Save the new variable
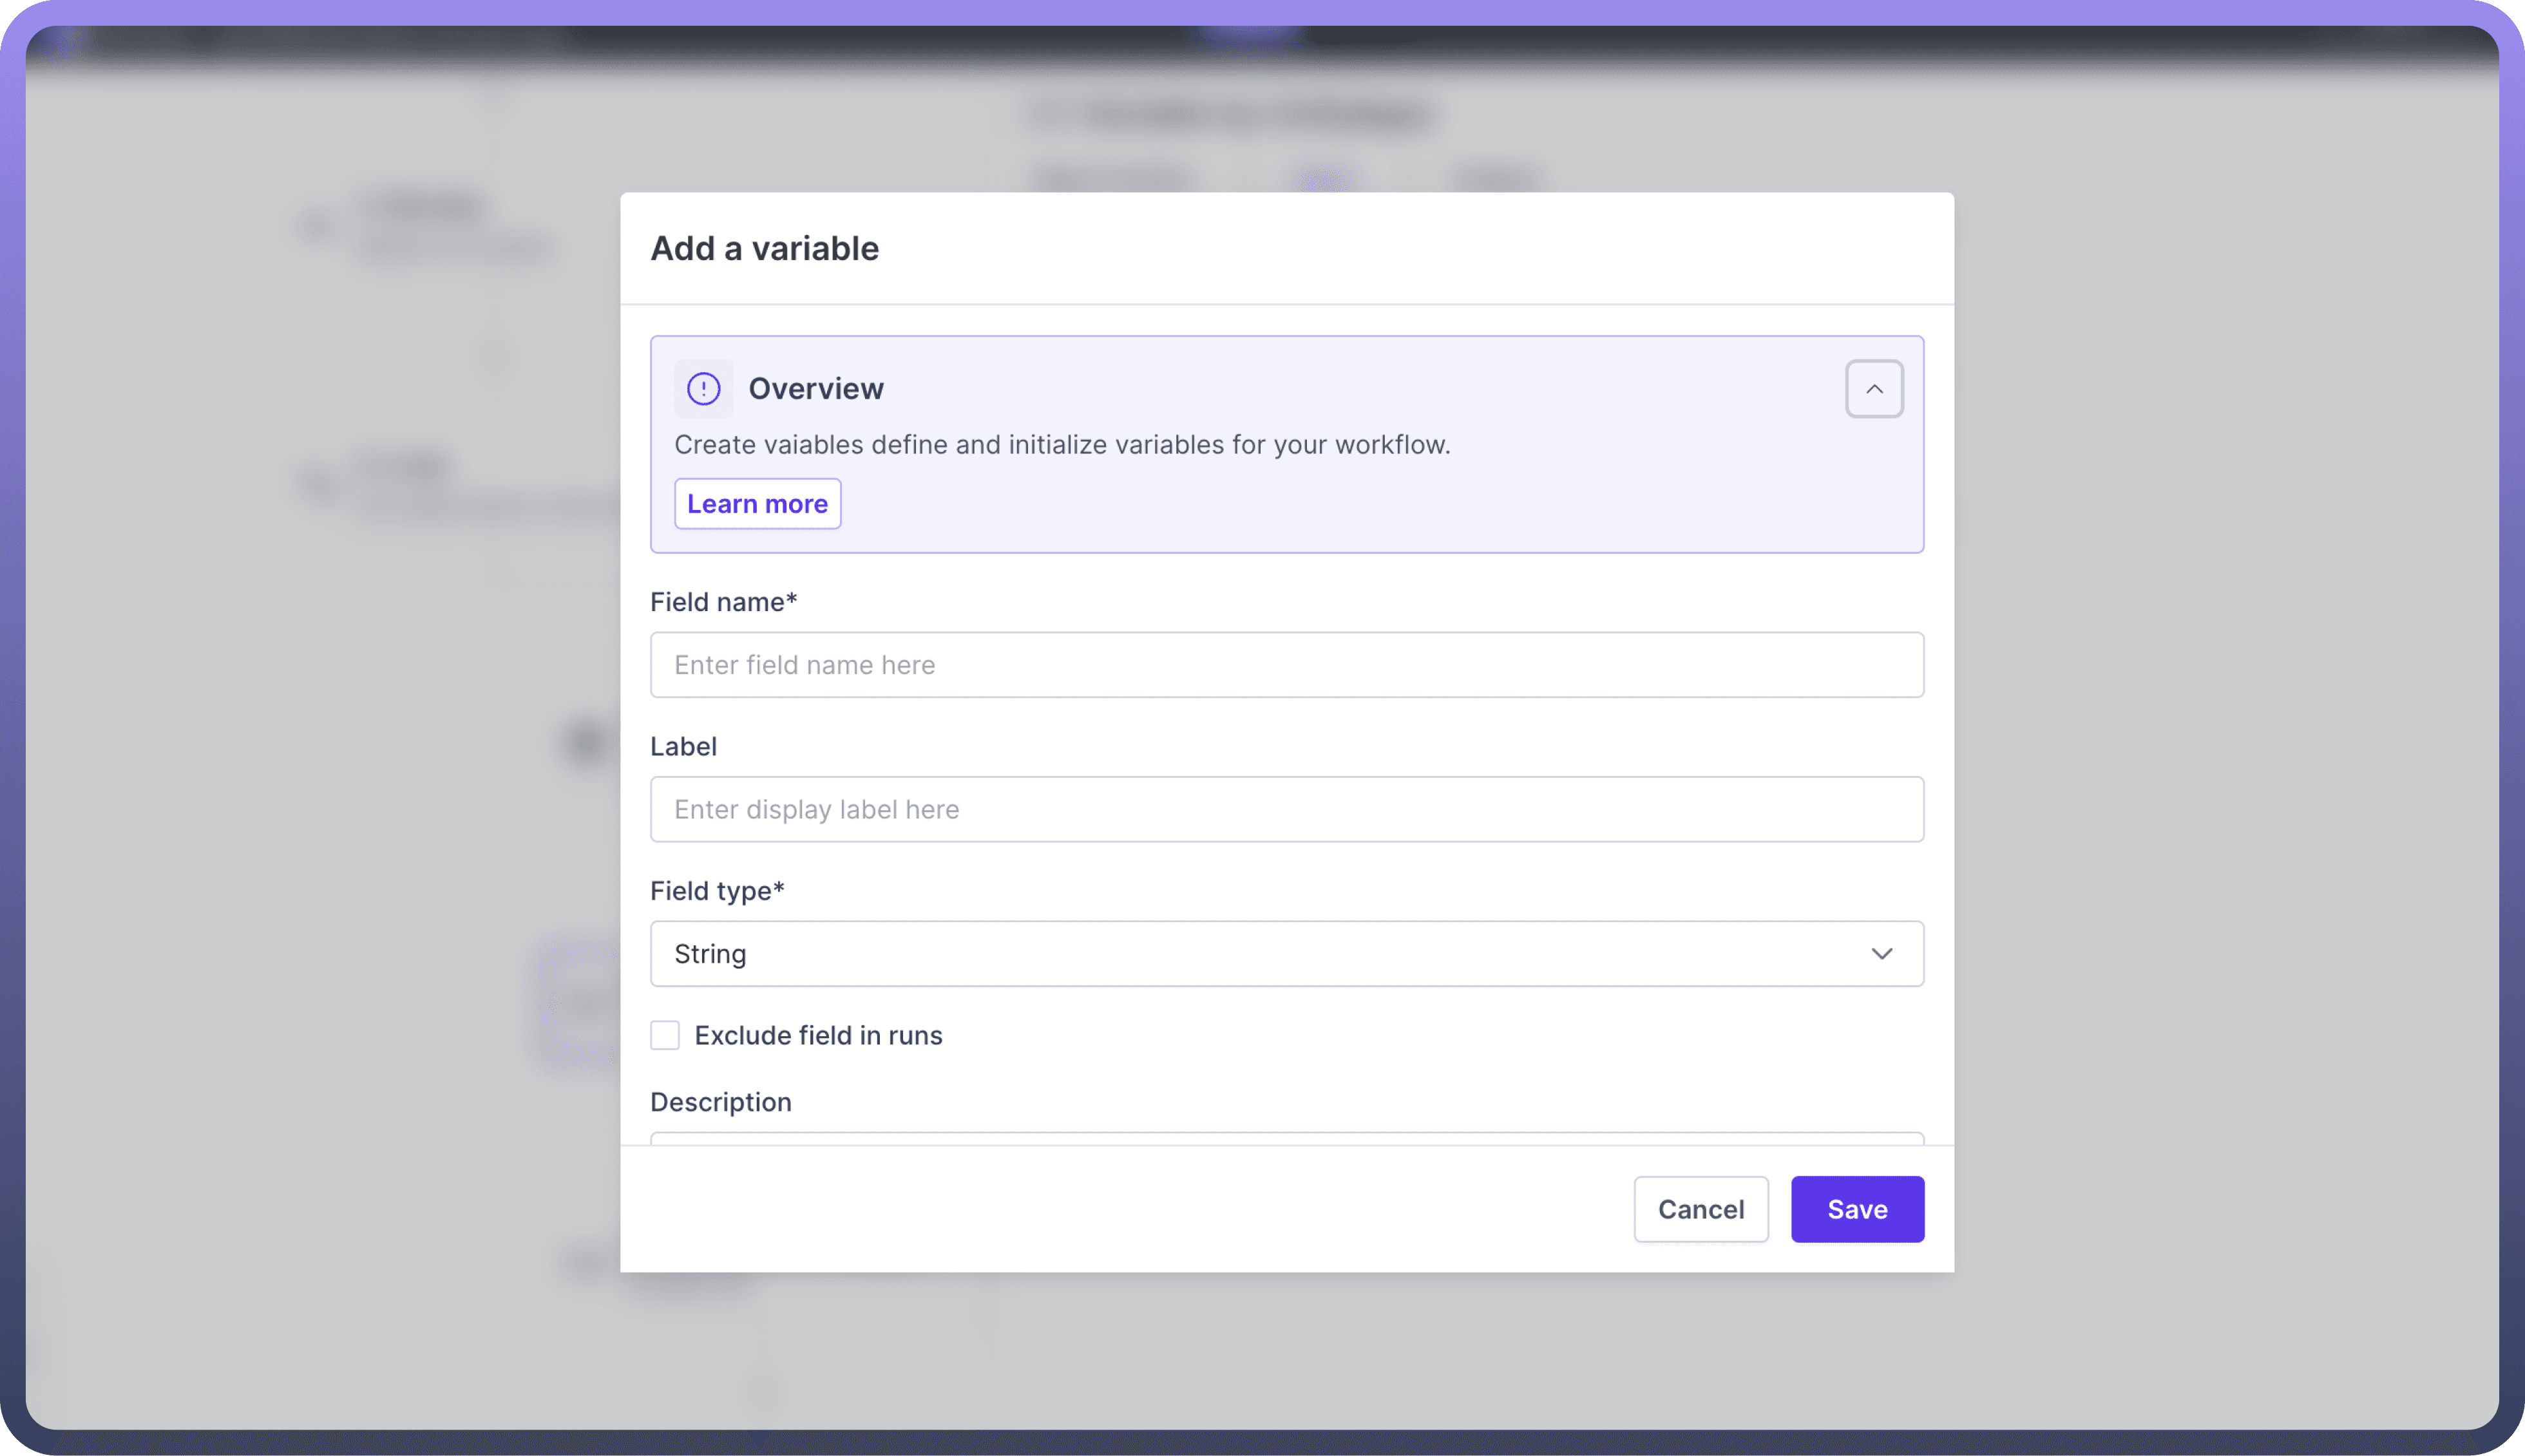This screenshot has width=2525, height=1456. pos(1857,1209)
